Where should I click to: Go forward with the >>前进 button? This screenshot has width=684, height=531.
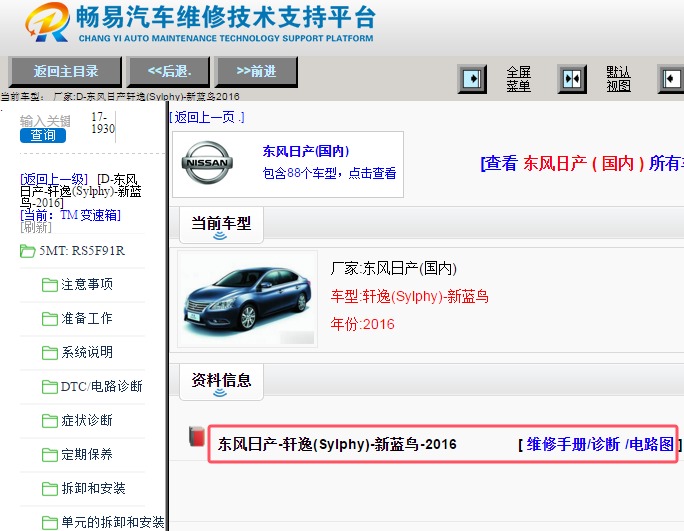(256, 72)
